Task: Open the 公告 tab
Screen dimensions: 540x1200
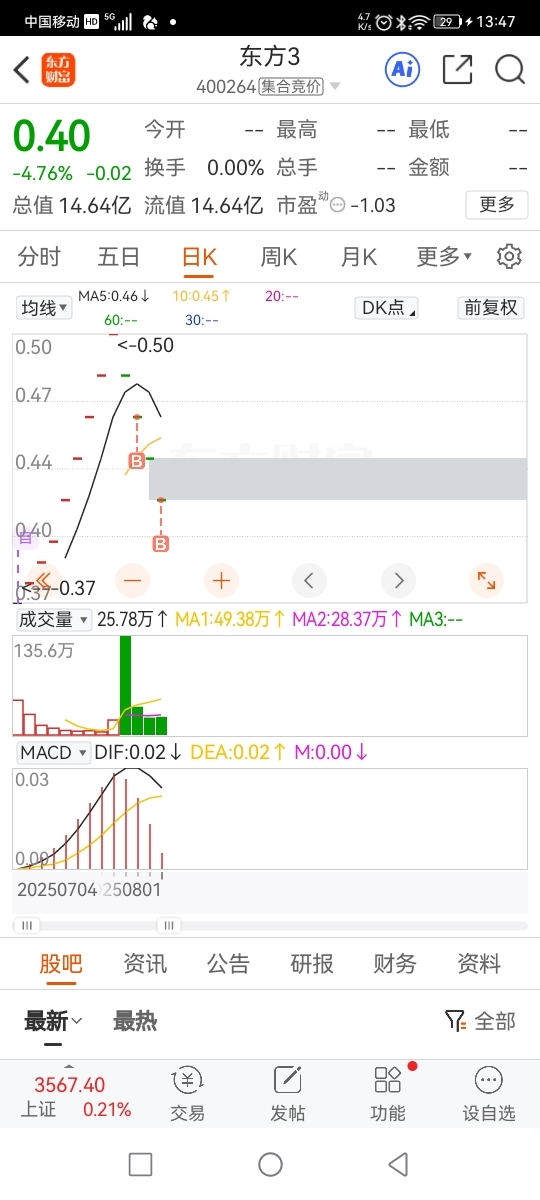Action: (x=228, y=964)
